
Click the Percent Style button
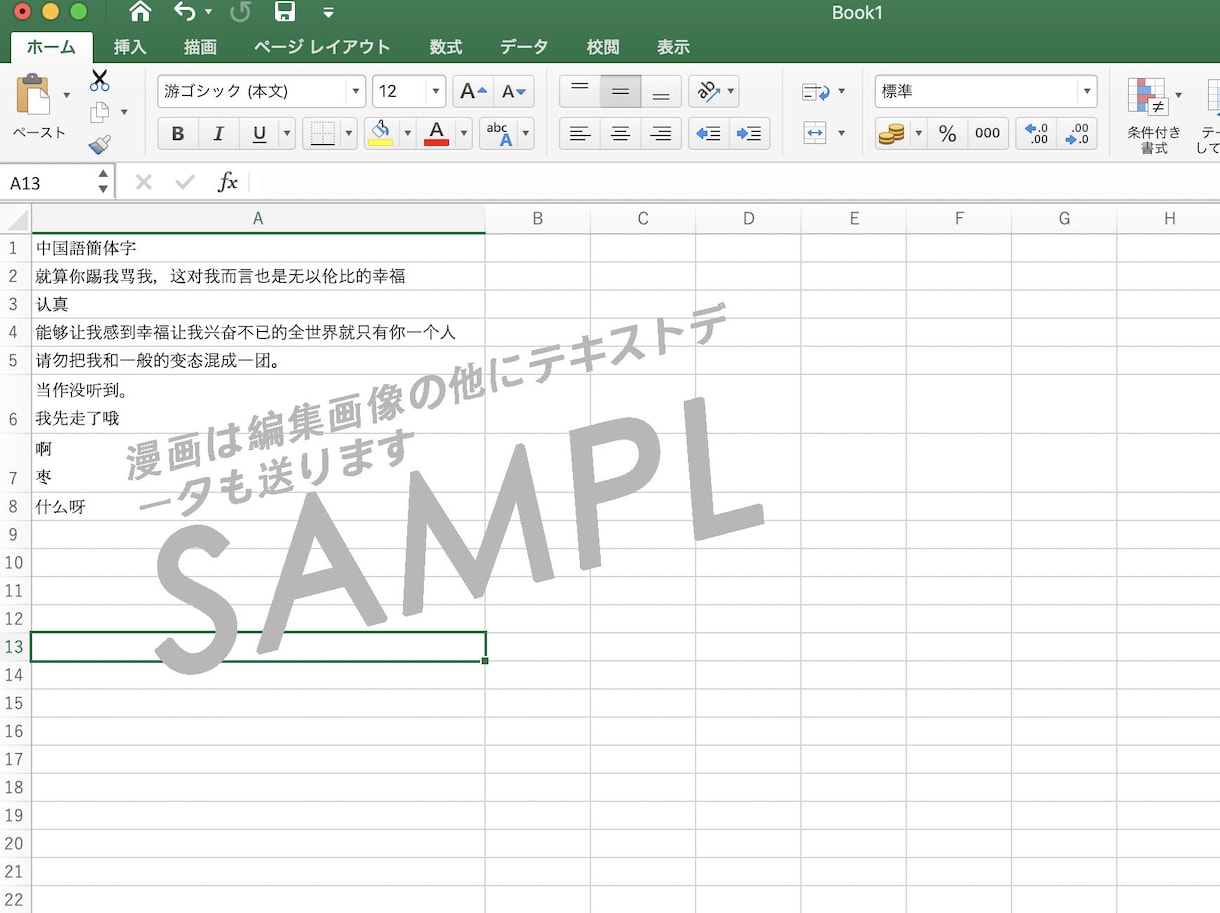[x=947, y=133]
